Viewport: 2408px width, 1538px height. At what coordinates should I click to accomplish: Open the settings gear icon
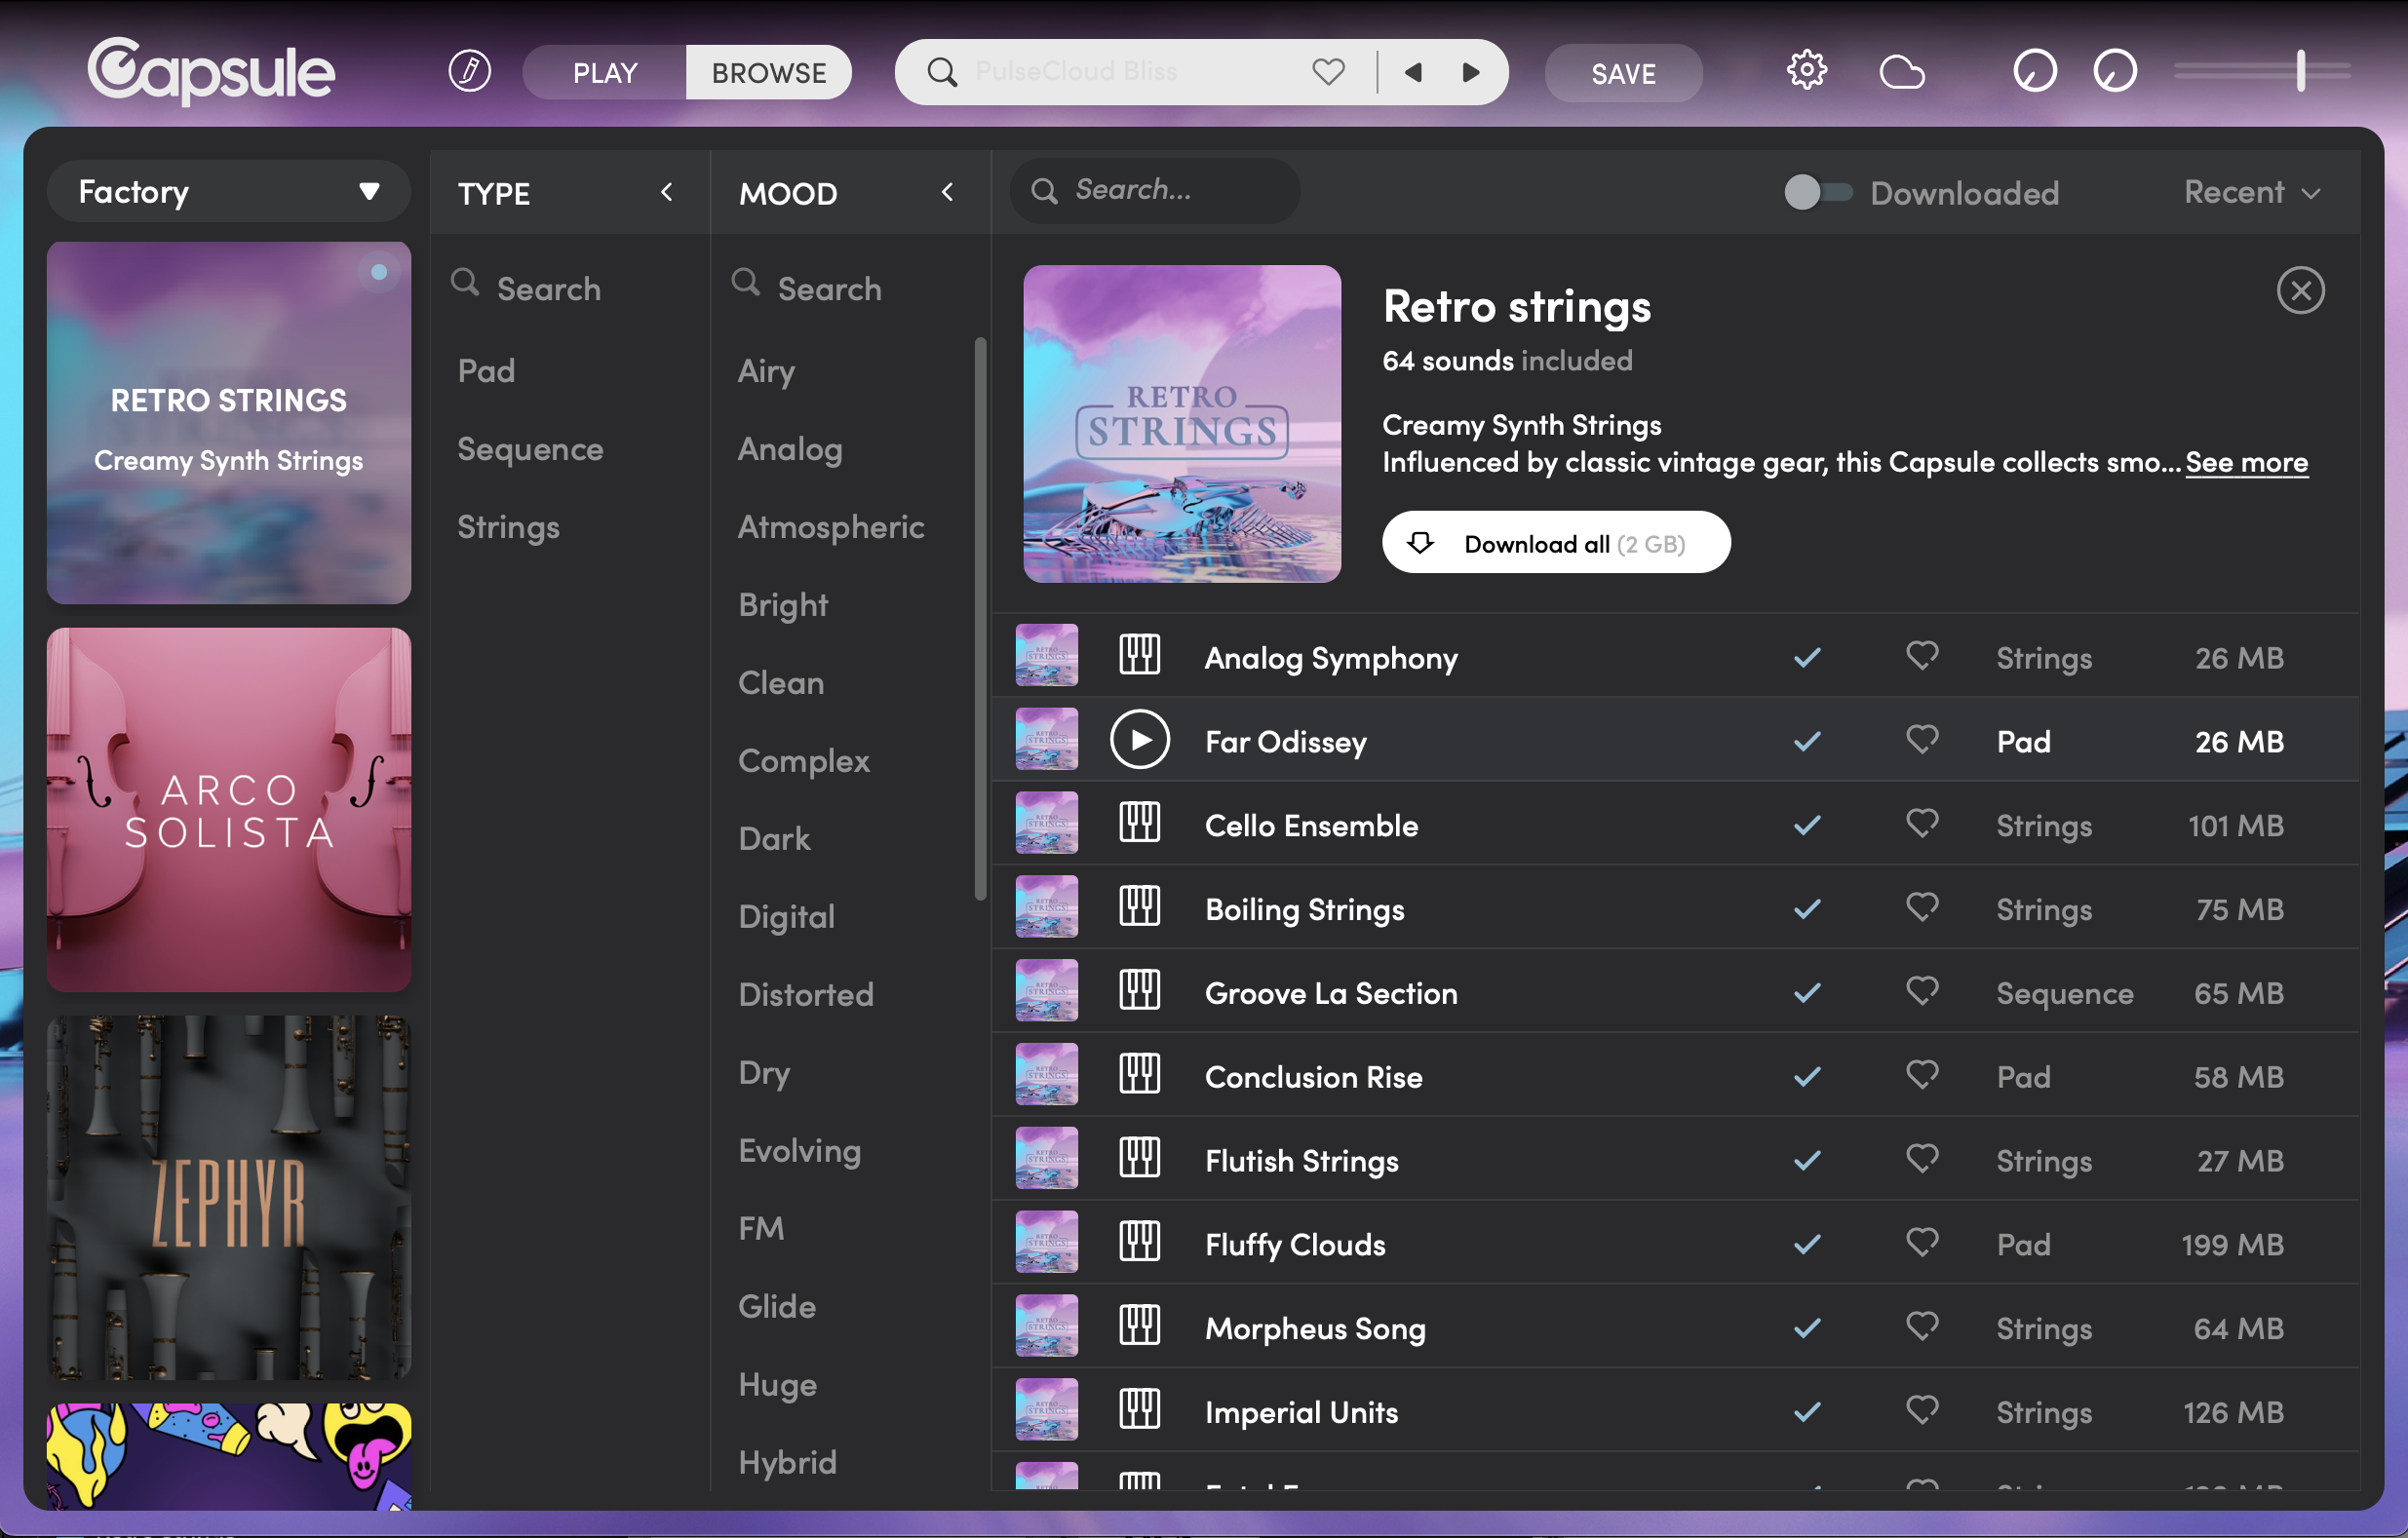1806,72
